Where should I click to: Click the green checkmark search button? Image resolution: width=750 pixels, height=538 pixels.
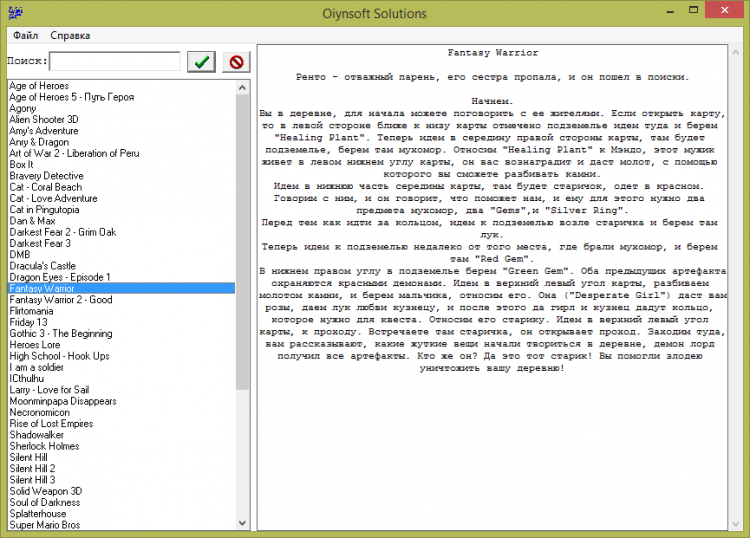(x=201, y=62)
